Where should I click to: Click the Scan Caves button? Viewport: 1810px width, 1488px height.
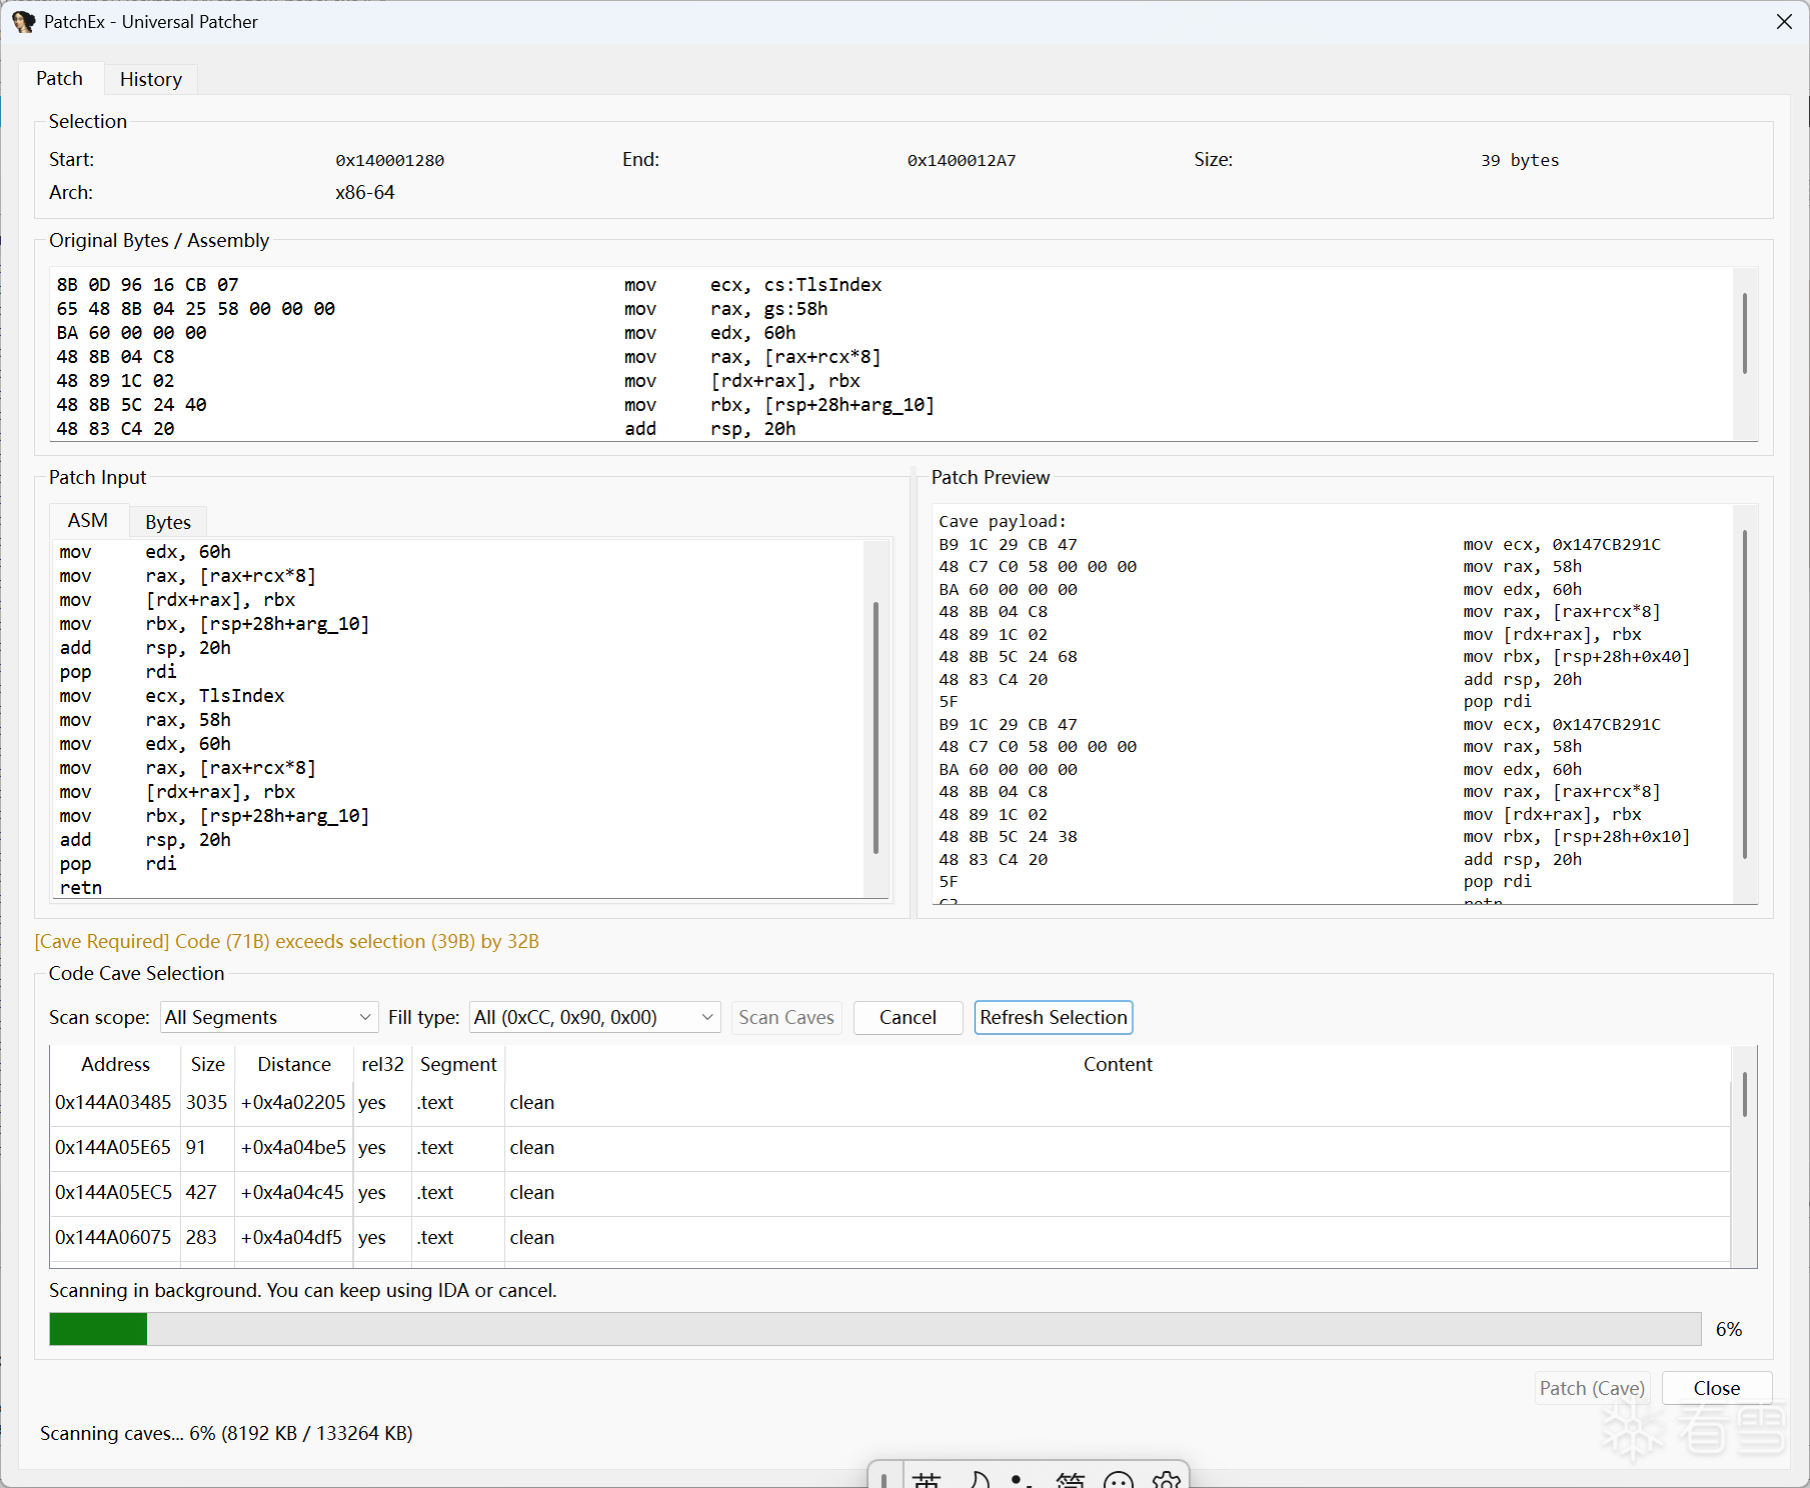[x=786, y=1017]
